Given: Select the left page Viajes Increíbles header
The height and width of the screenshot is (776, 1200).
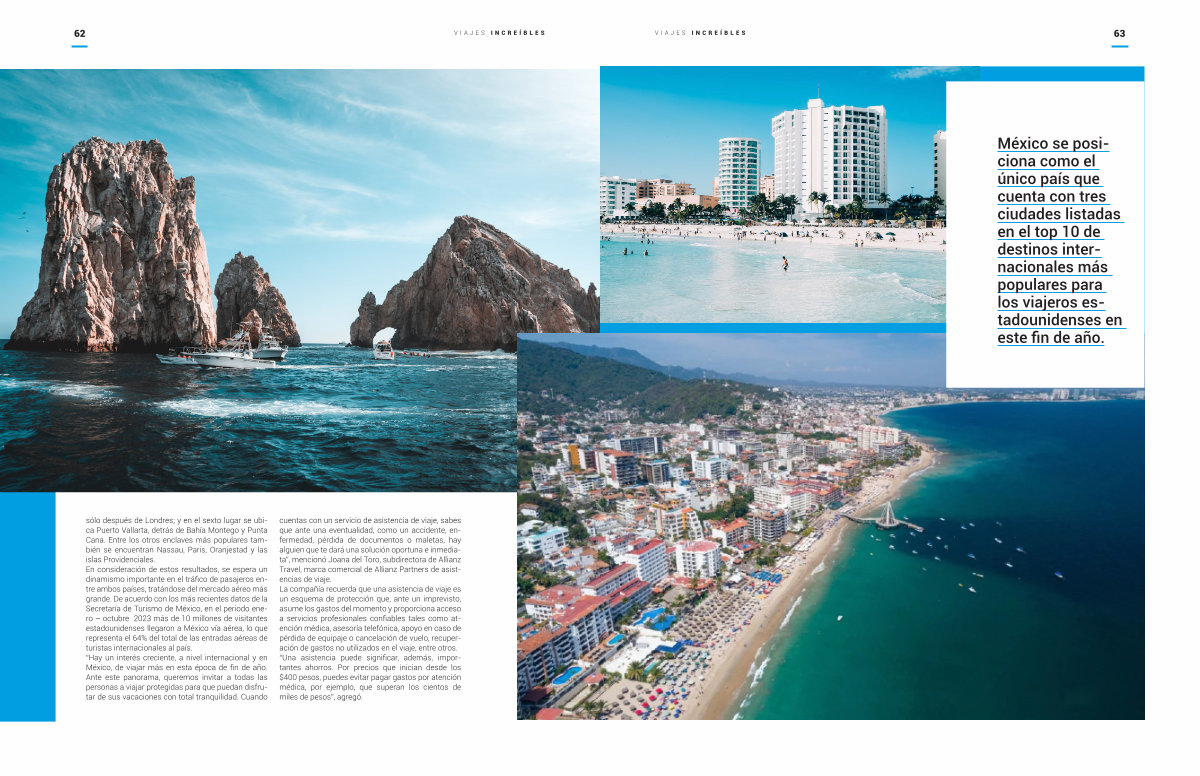Looking at the screenshot, I should pyautogui.click(x=499, y=33).
